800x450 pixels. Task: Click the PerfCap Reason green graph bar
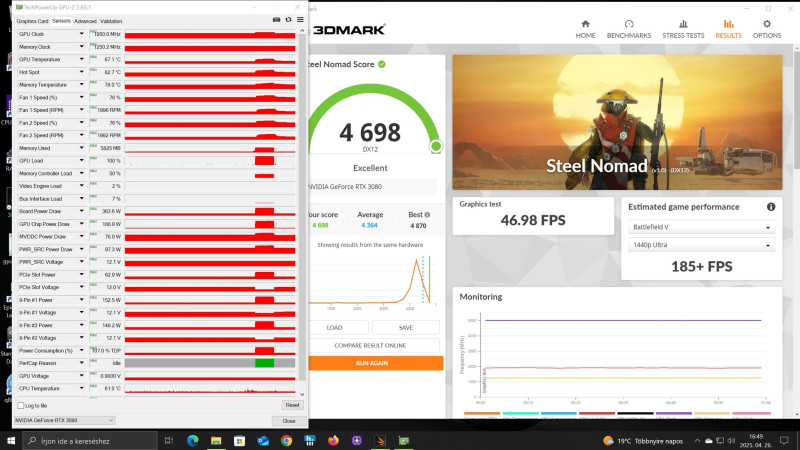click(264, 363)
